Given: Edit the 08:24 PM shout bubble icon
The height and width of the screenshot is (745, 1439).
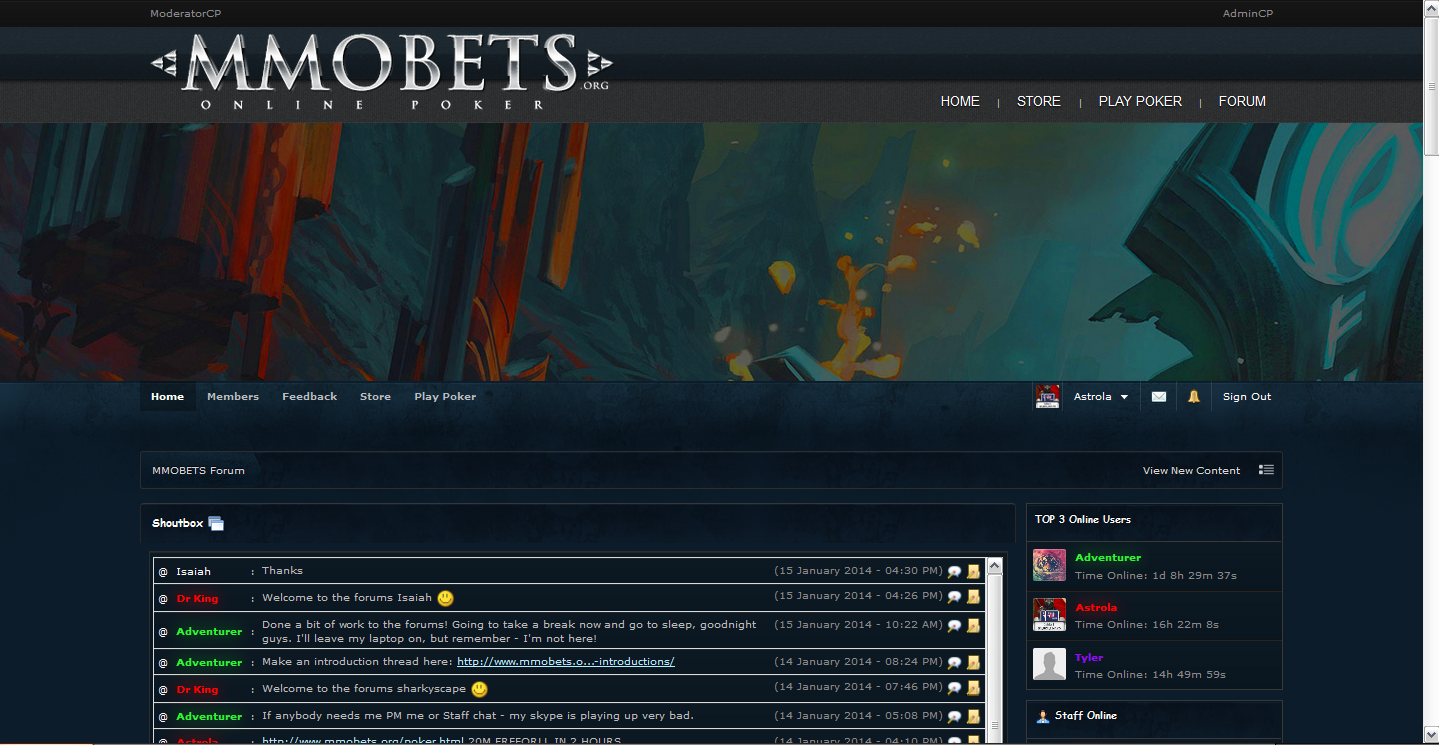Looking at the screenshot, I should coord(954,663).
